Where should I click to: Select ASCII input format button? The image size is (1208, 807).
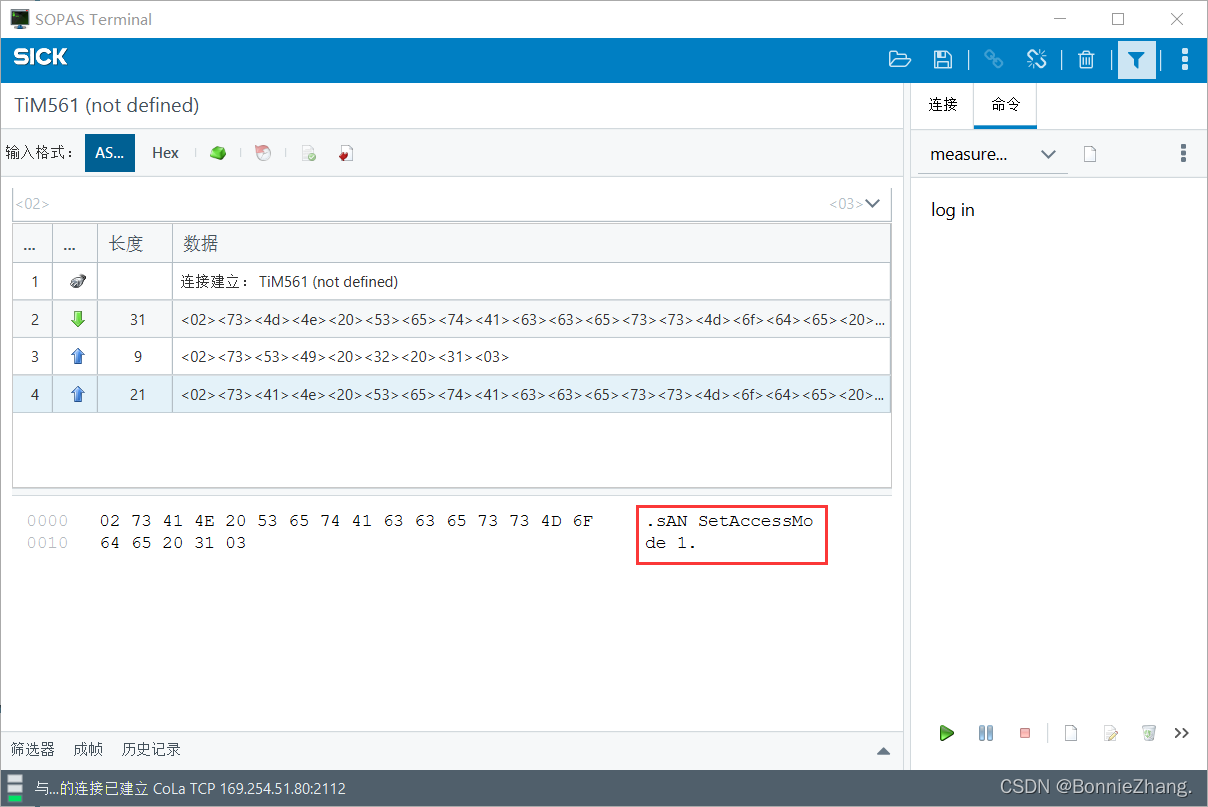[x=110, y=153]
